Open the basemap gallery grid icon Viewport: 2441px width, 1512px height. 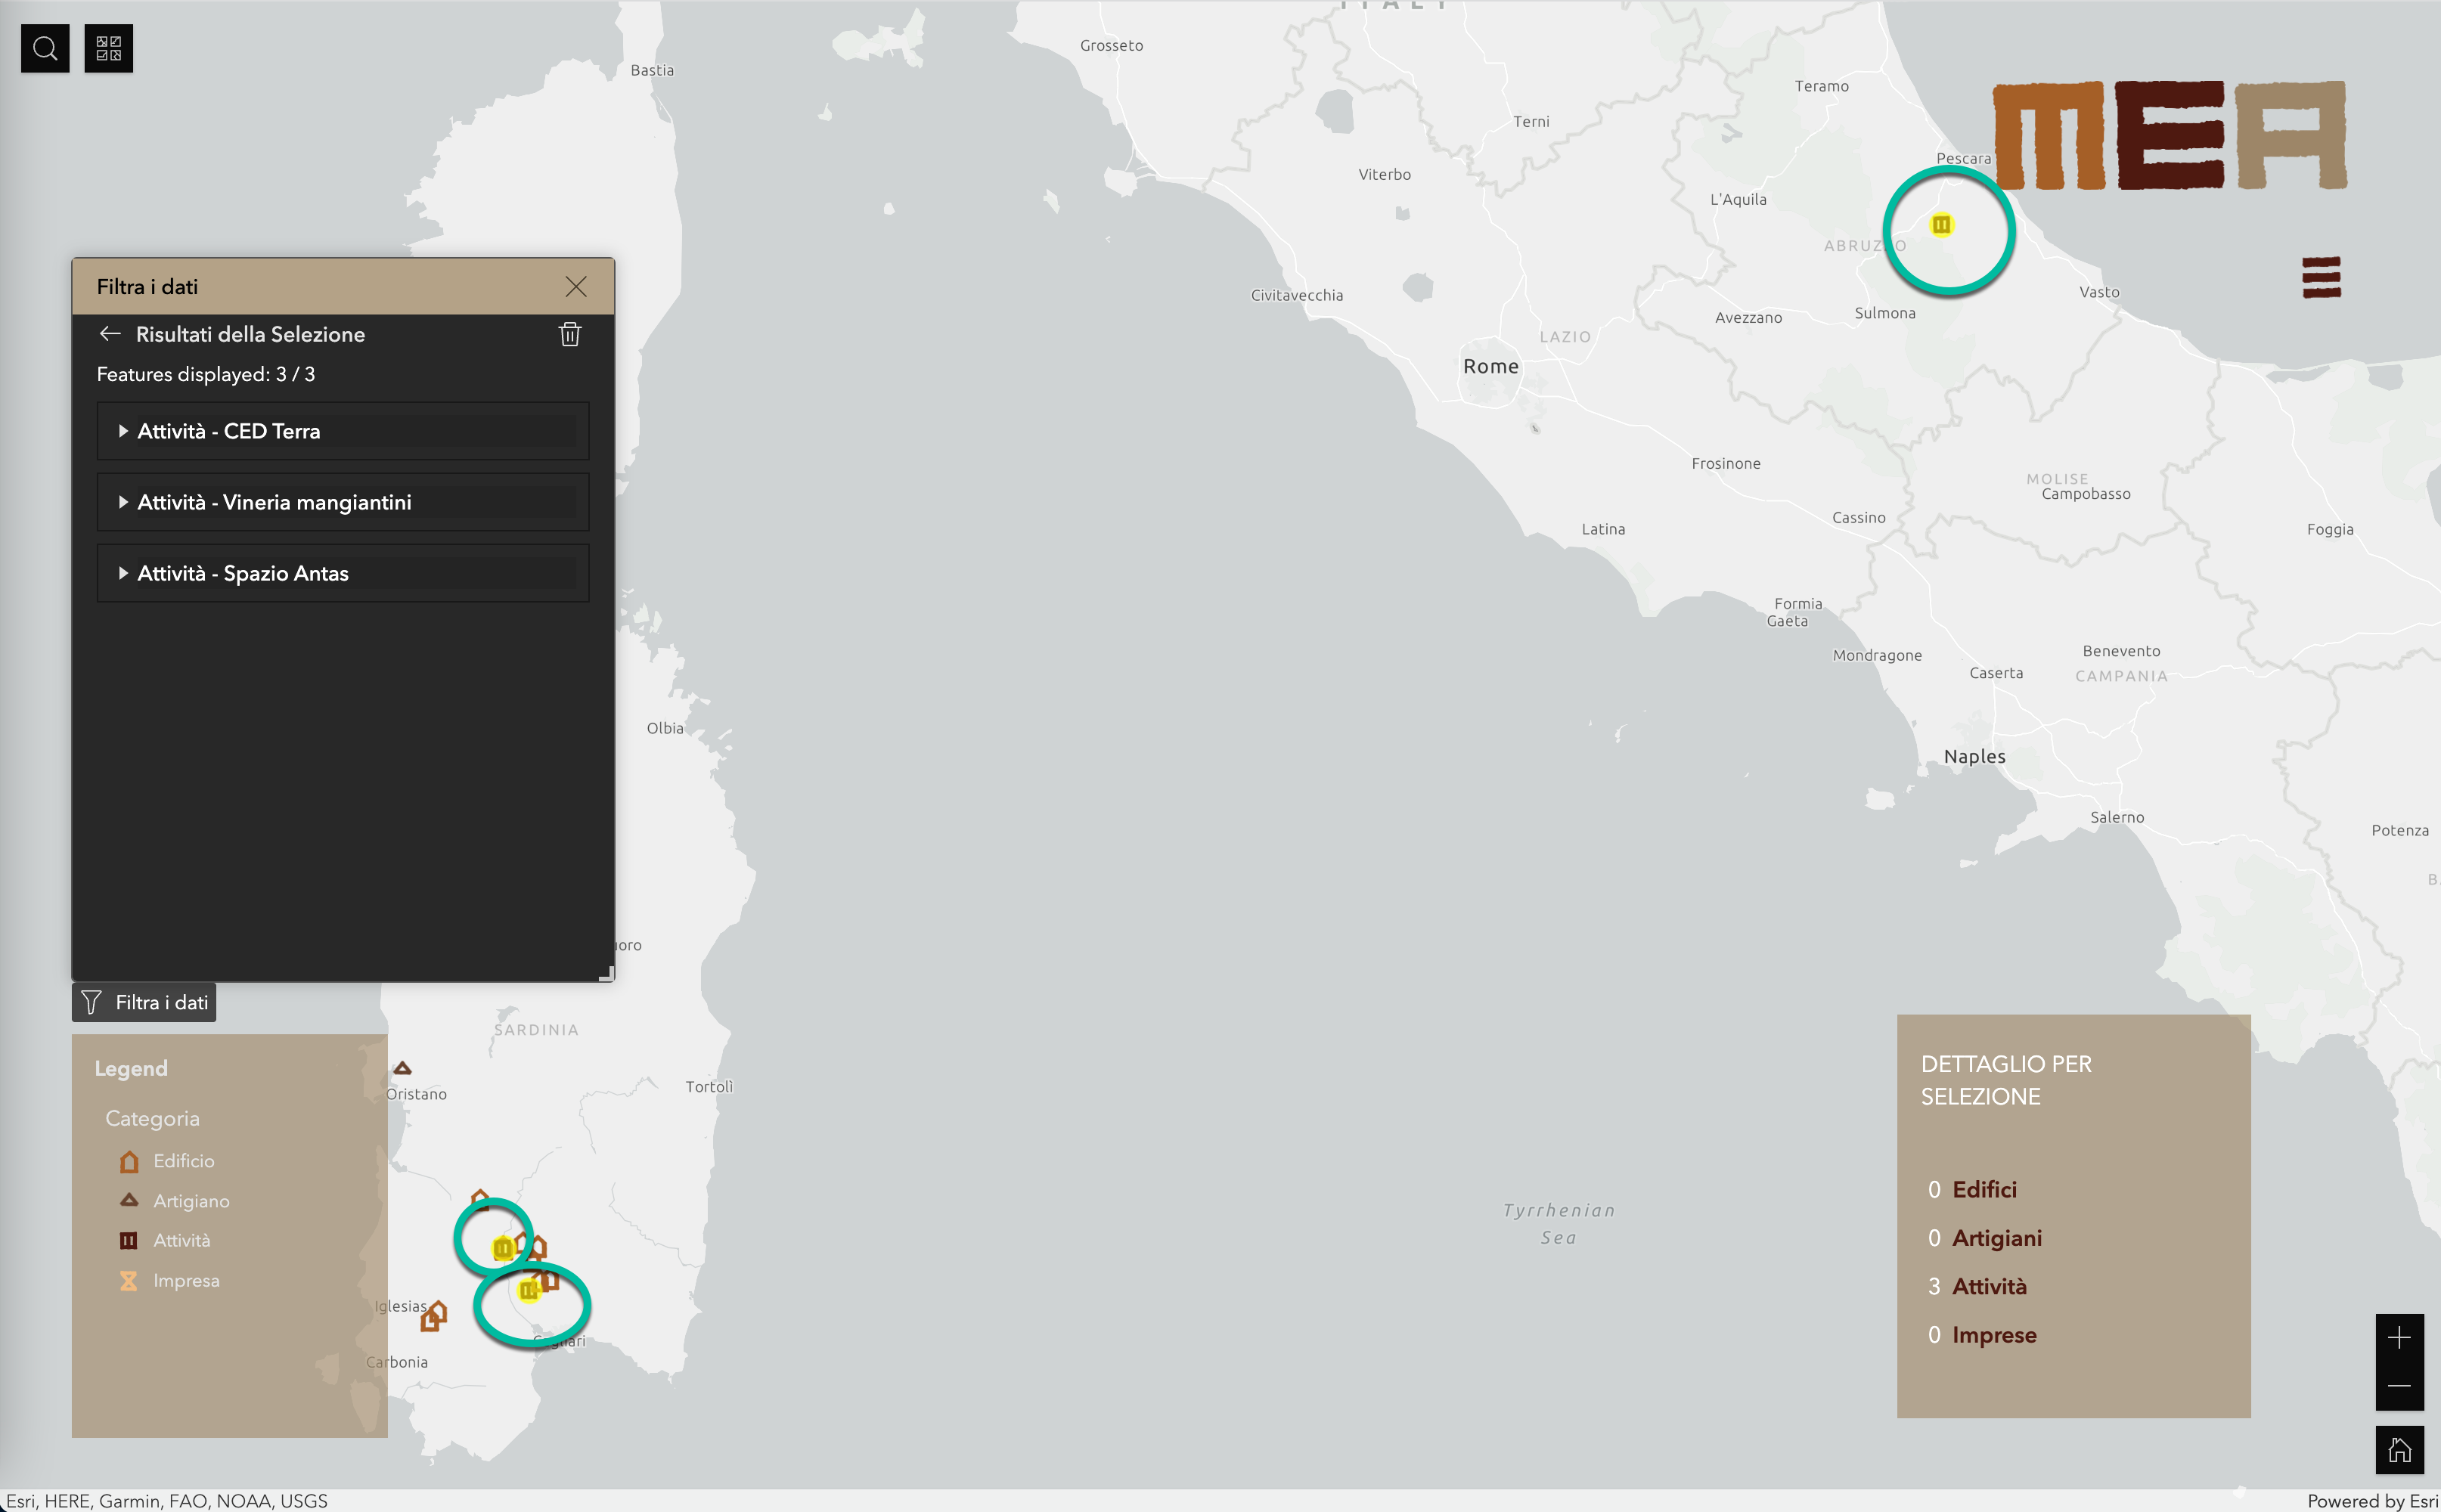pos(108,48)
